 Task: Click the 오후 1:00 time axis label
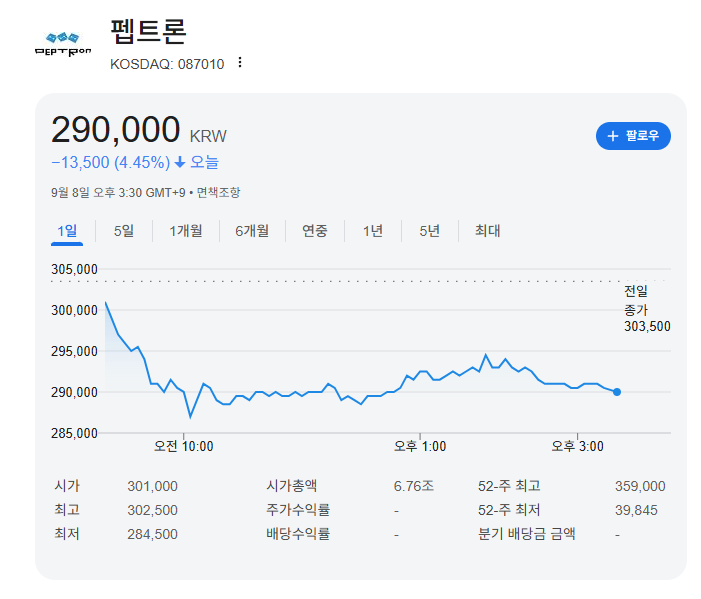(420, 446)
